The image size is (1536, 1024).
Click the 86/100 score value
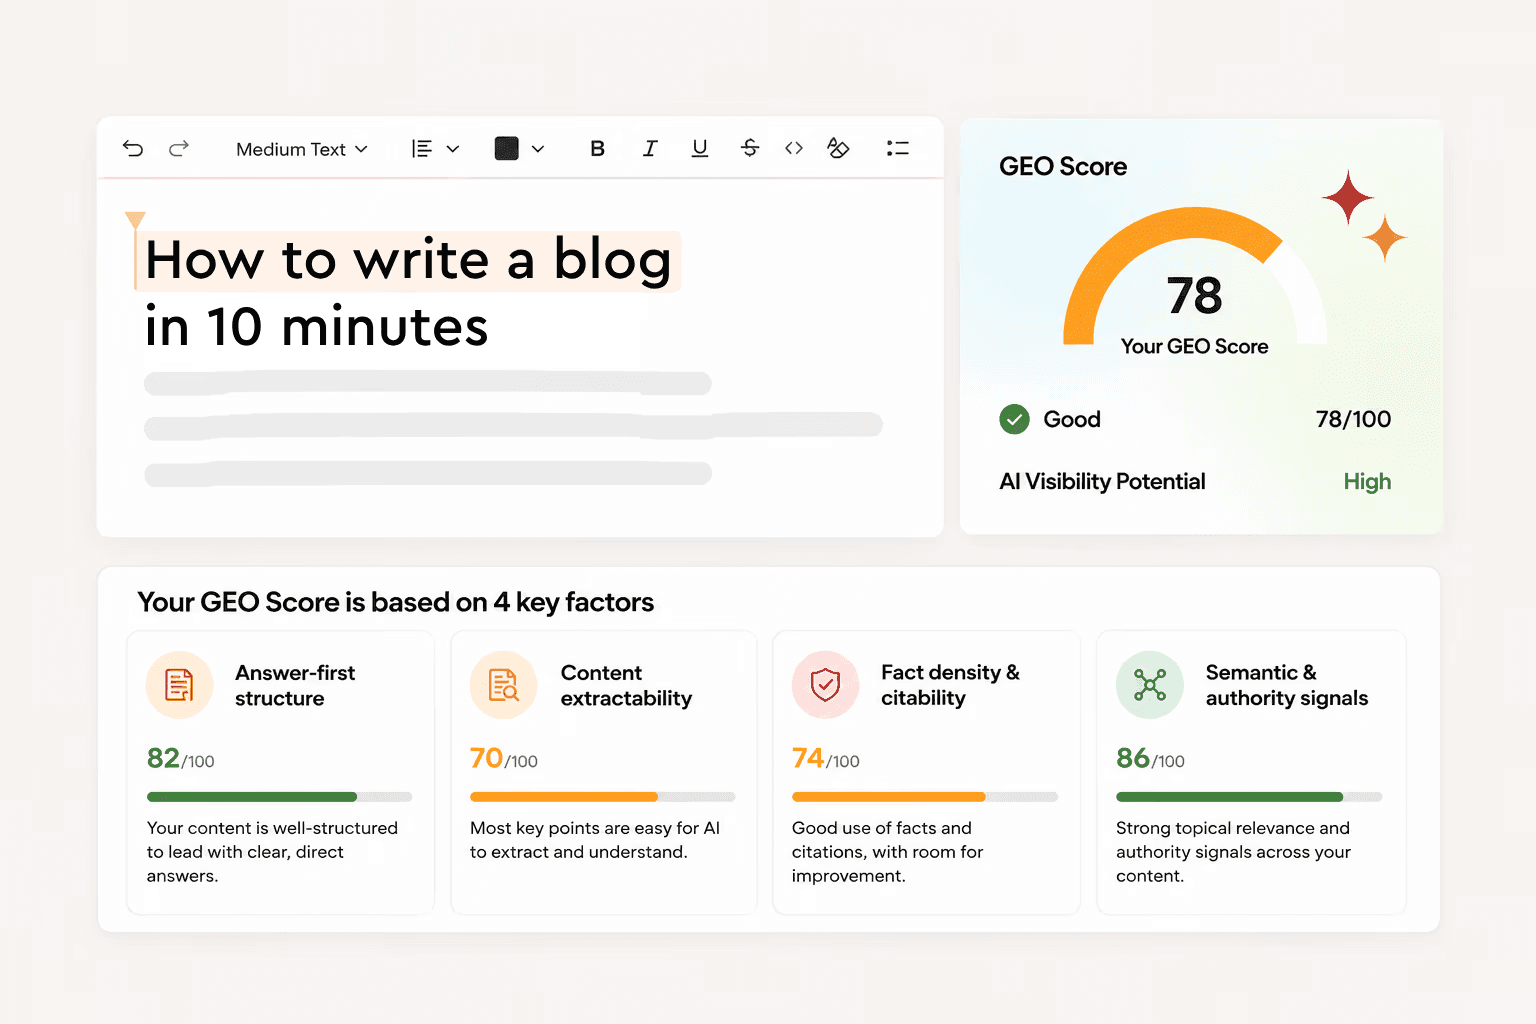click(1150, 759)
